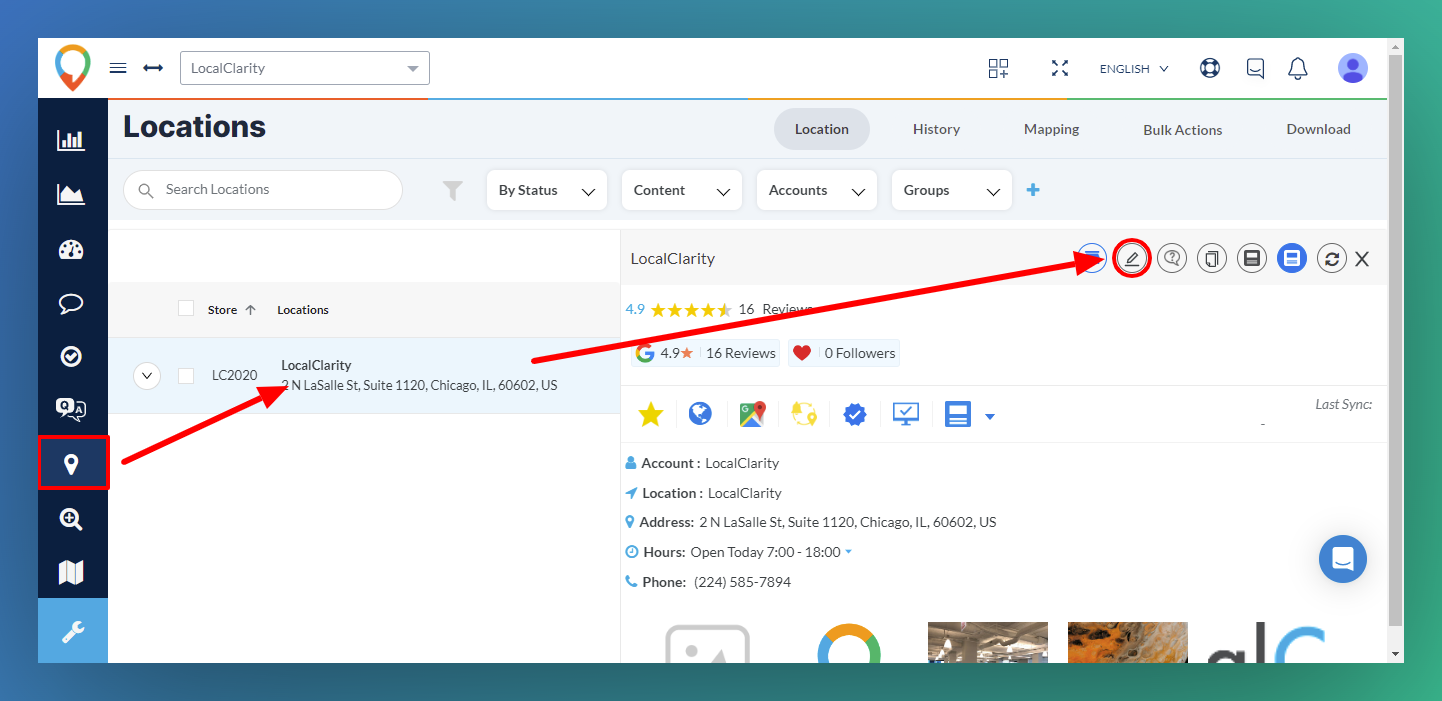Switch to the Mapping tab

(x=1051, y=129)
